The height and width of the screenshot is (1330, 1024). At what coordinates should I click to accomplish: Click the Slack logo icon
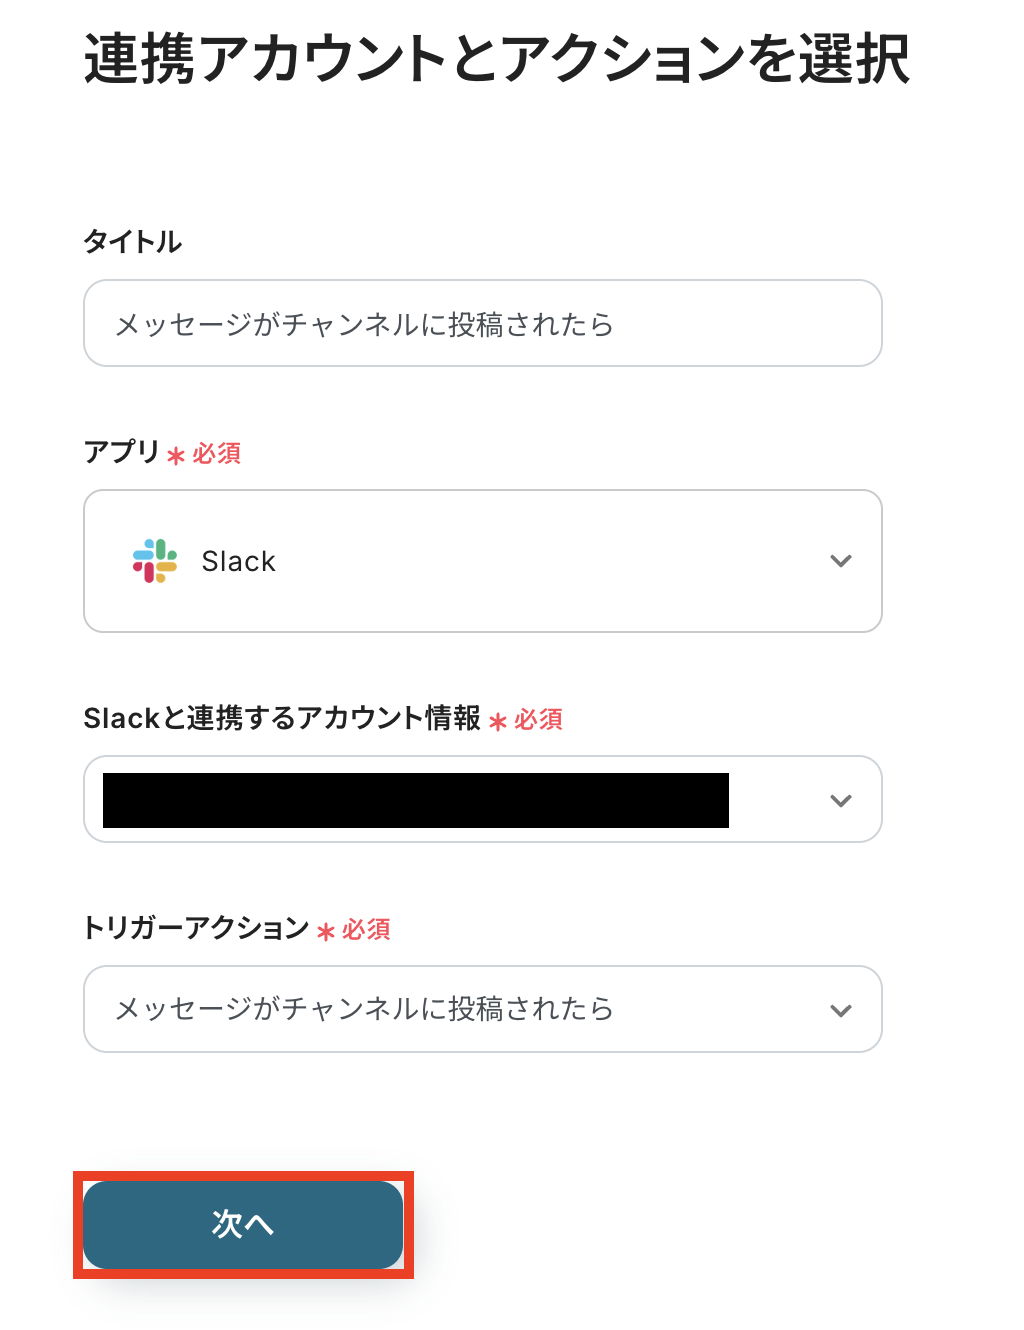[x=155, y=561]
